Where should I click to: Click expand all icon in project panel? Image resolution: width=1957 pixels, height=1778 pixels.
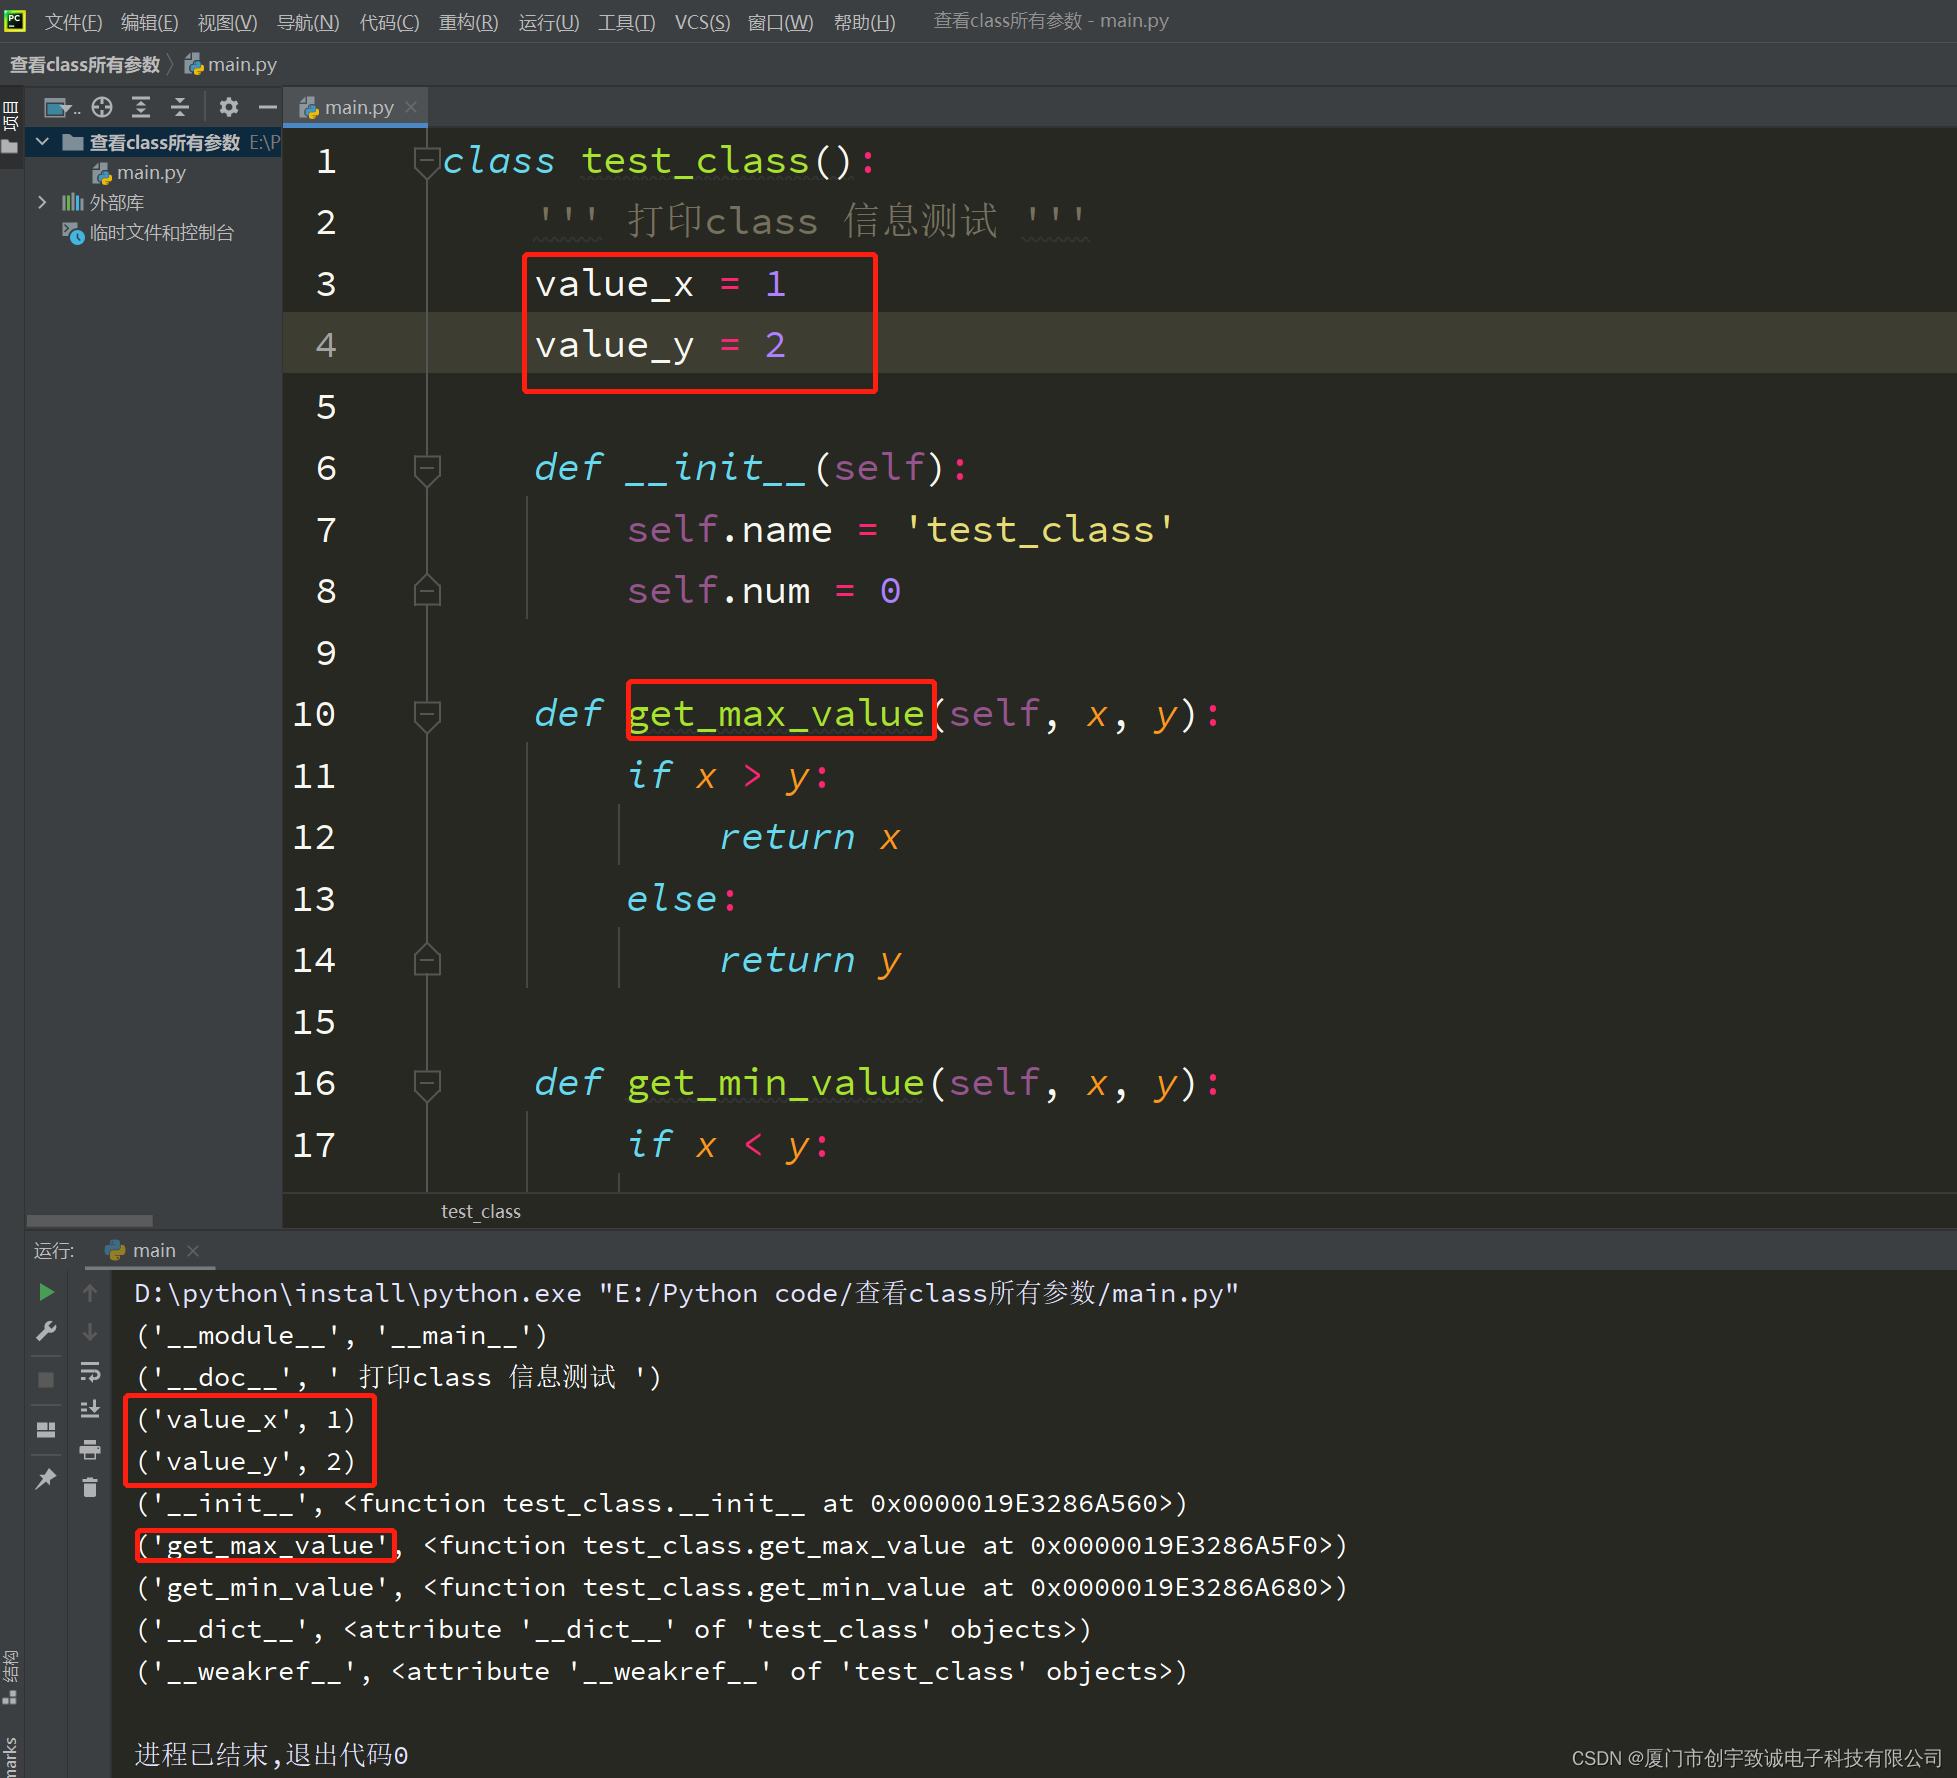tap(141, 107)
